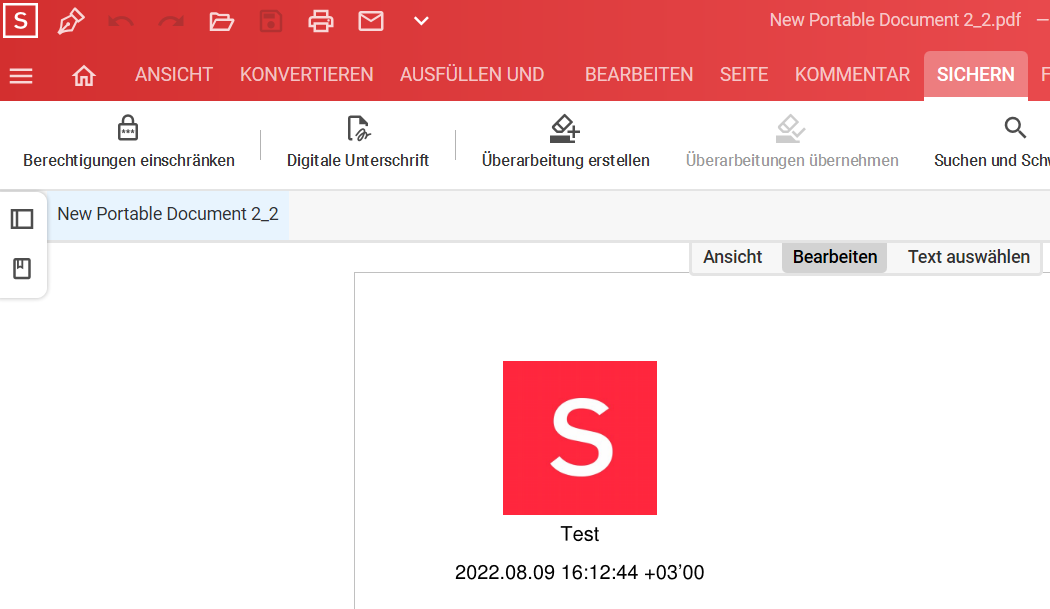
Task: Go to the home icon
Action: point(84,76)
